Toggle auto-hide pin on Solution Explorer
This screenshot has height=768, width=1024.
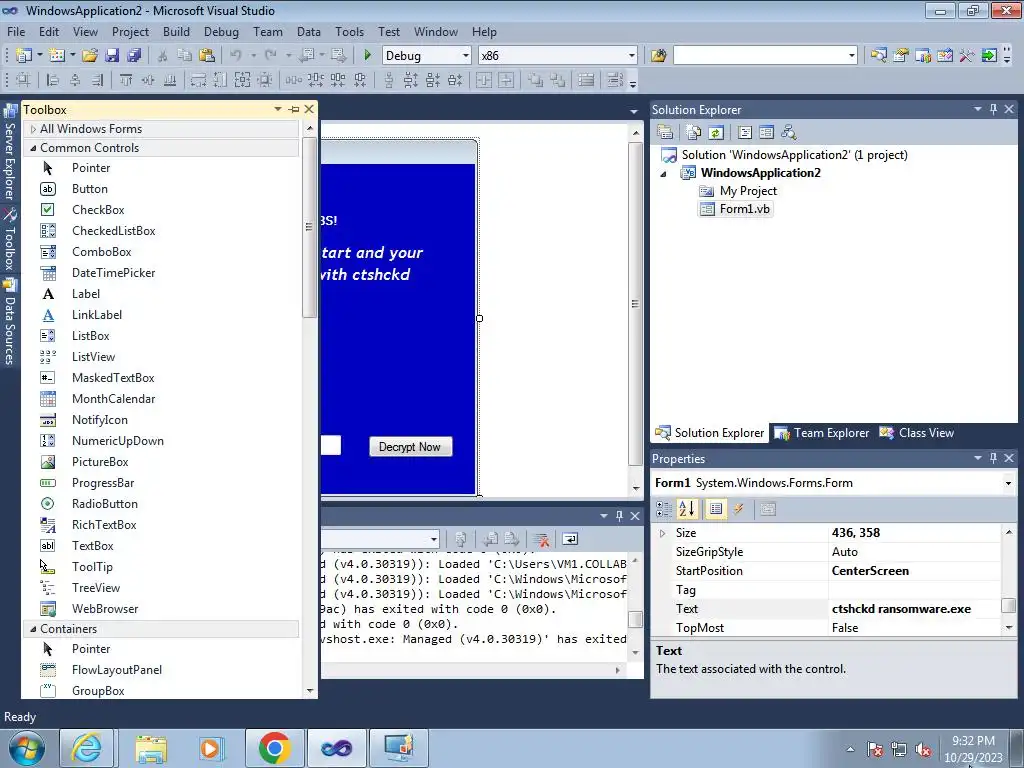coord(993,109)
